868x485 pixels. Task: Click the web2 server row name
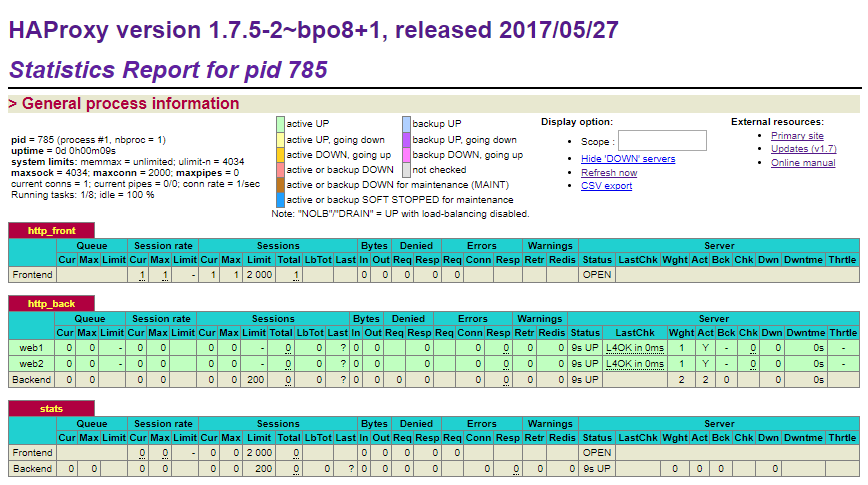click(32, 364)
